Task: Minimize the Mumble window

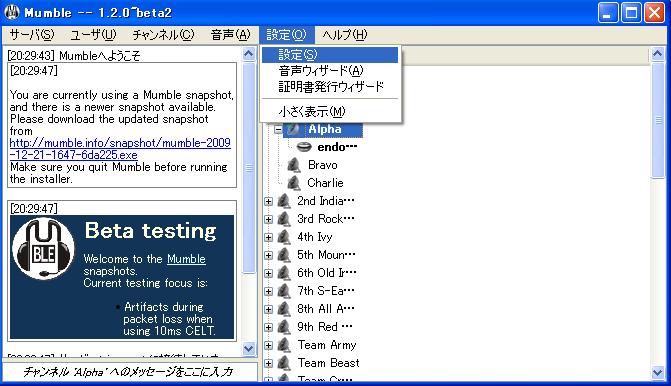Action: point(607,12)
